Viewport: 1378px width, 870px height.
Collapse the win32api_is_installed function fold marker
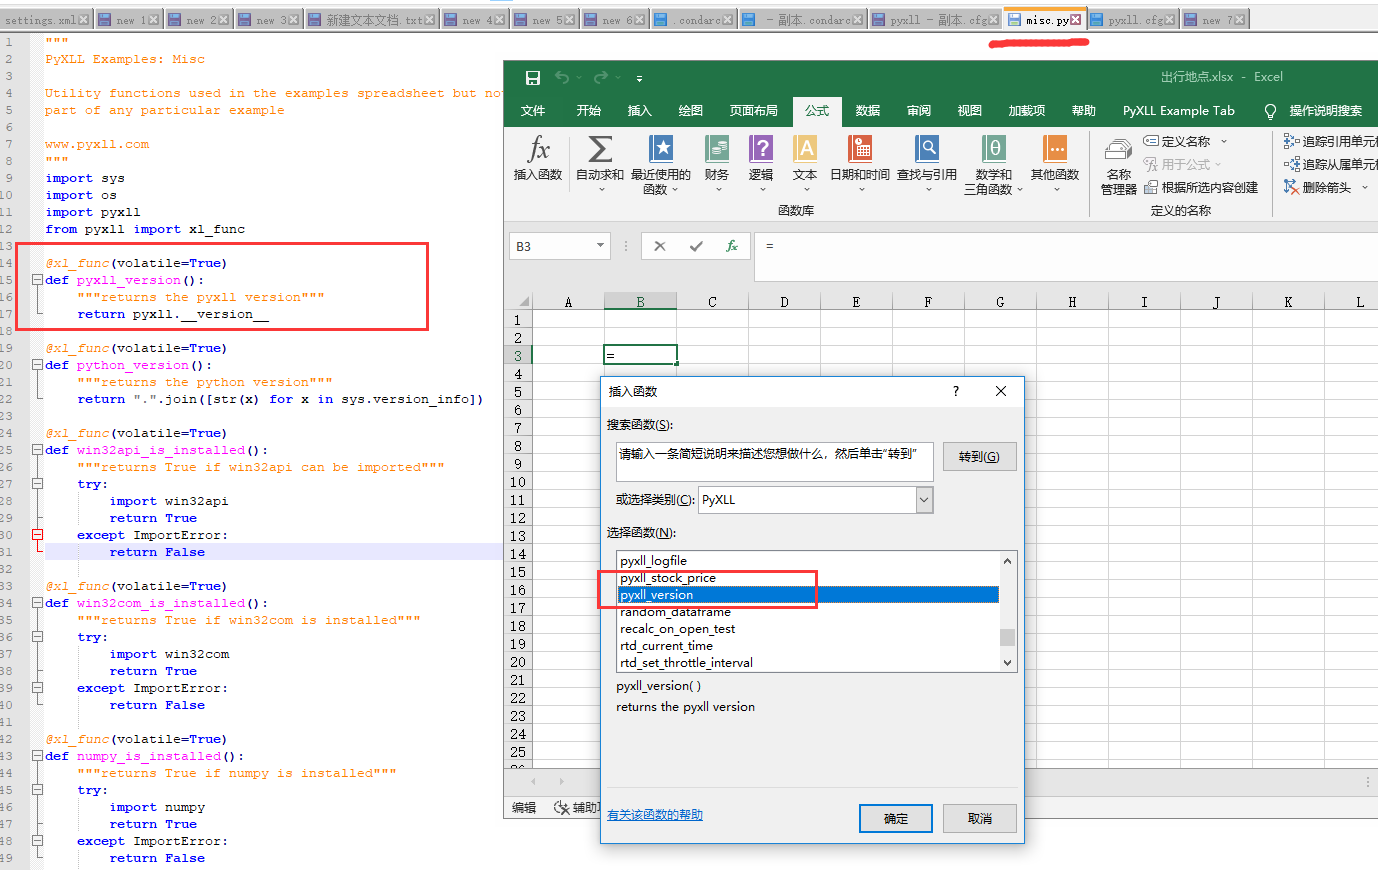coord(37,450)
